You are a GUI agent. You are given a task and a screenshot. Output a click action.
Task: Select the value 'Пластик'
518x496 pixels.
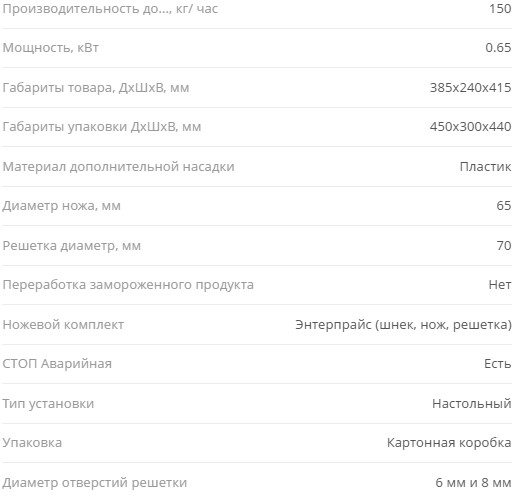tap(485, 166)
